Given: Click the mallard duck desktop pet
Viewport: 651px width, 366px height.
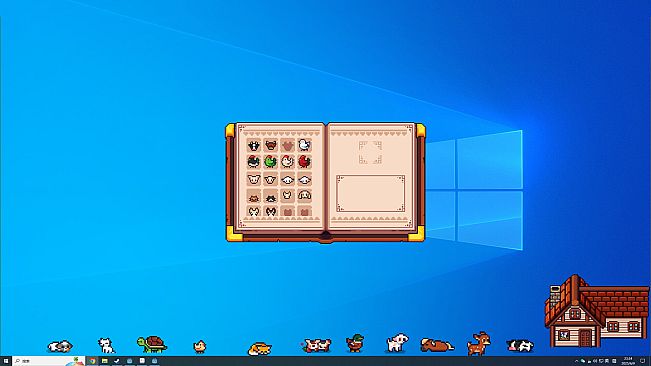Looking at the screenshot, I should pos(355,344).
